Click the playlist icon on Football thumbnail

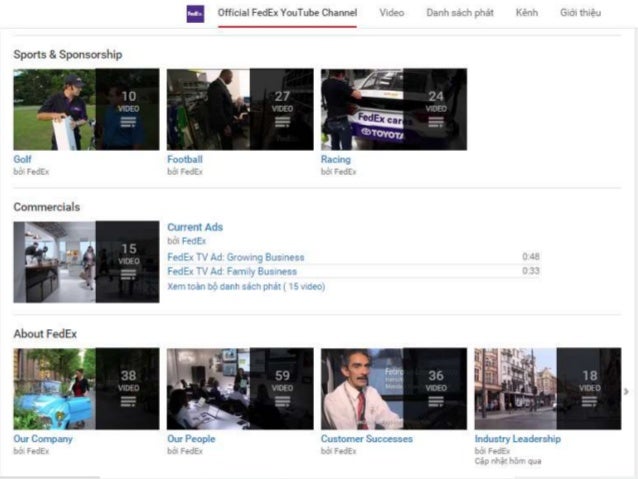click(x=282, y=122)
